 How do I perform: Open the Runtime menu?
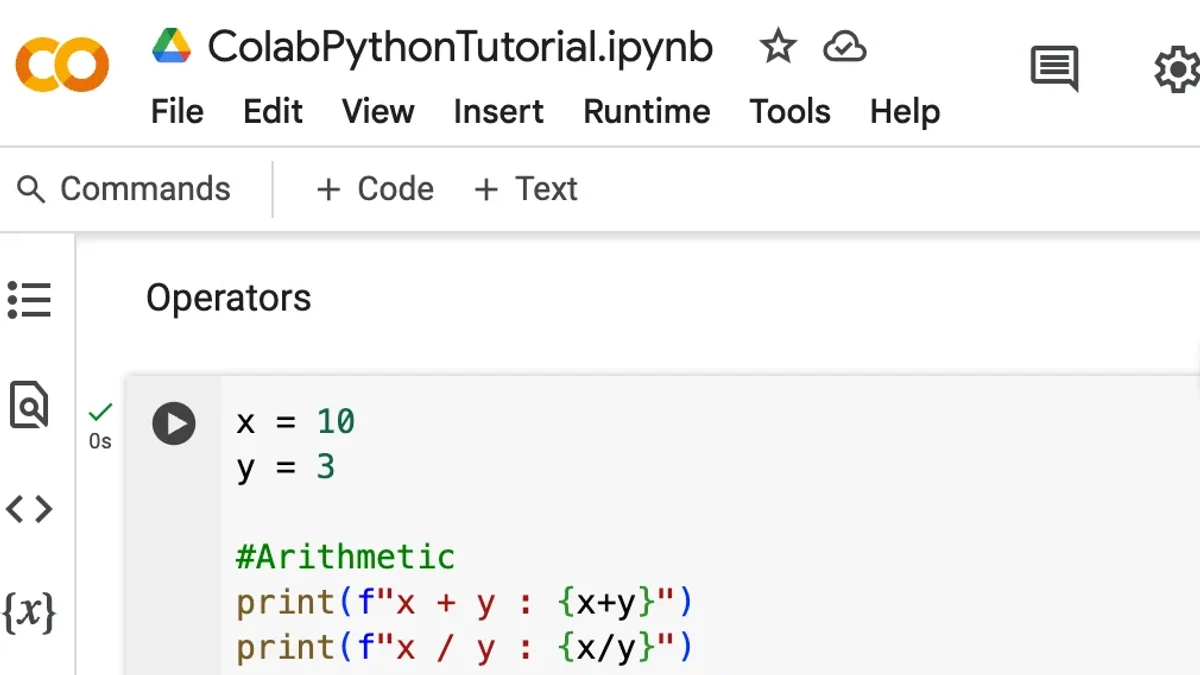[647, 111]
